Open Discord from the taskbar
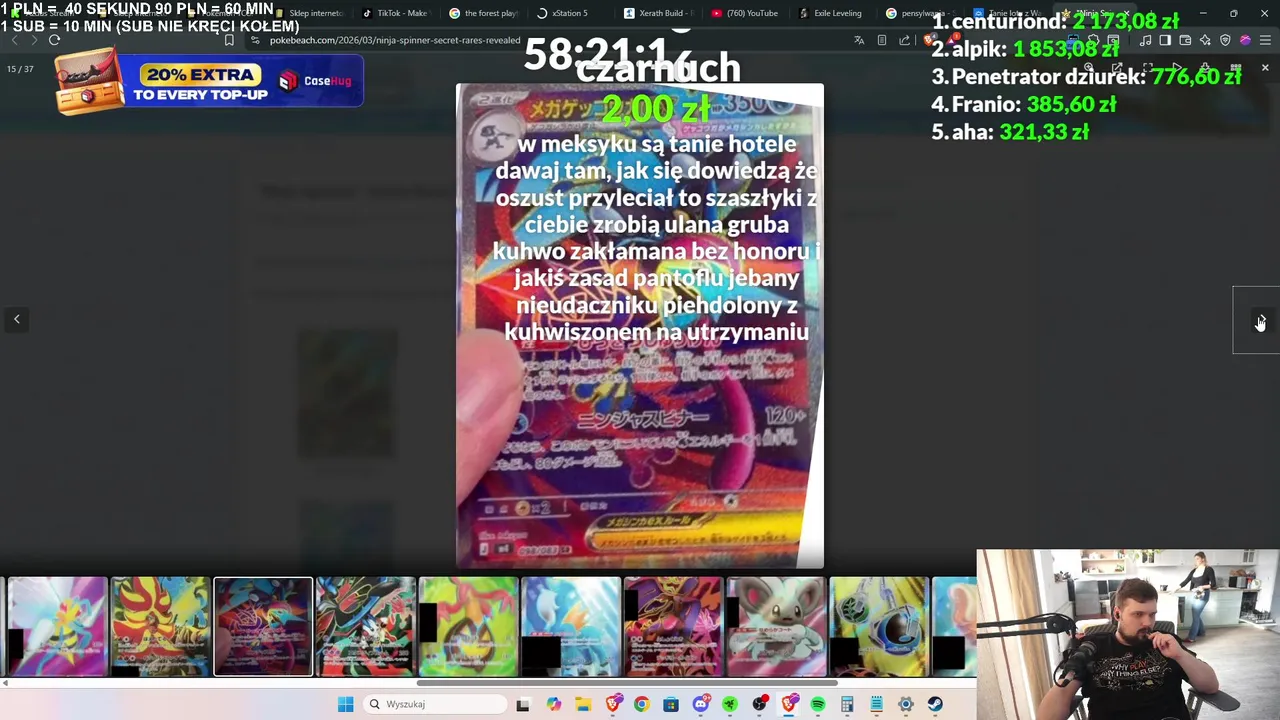Image resolution: width=1280 pixels, height=720 pixels. (x=701, y=704)
